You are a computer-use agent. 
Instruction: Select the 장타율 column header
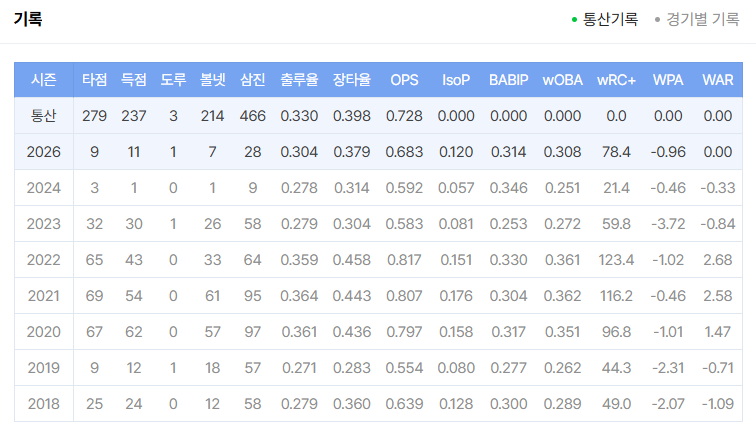point(352,80)
